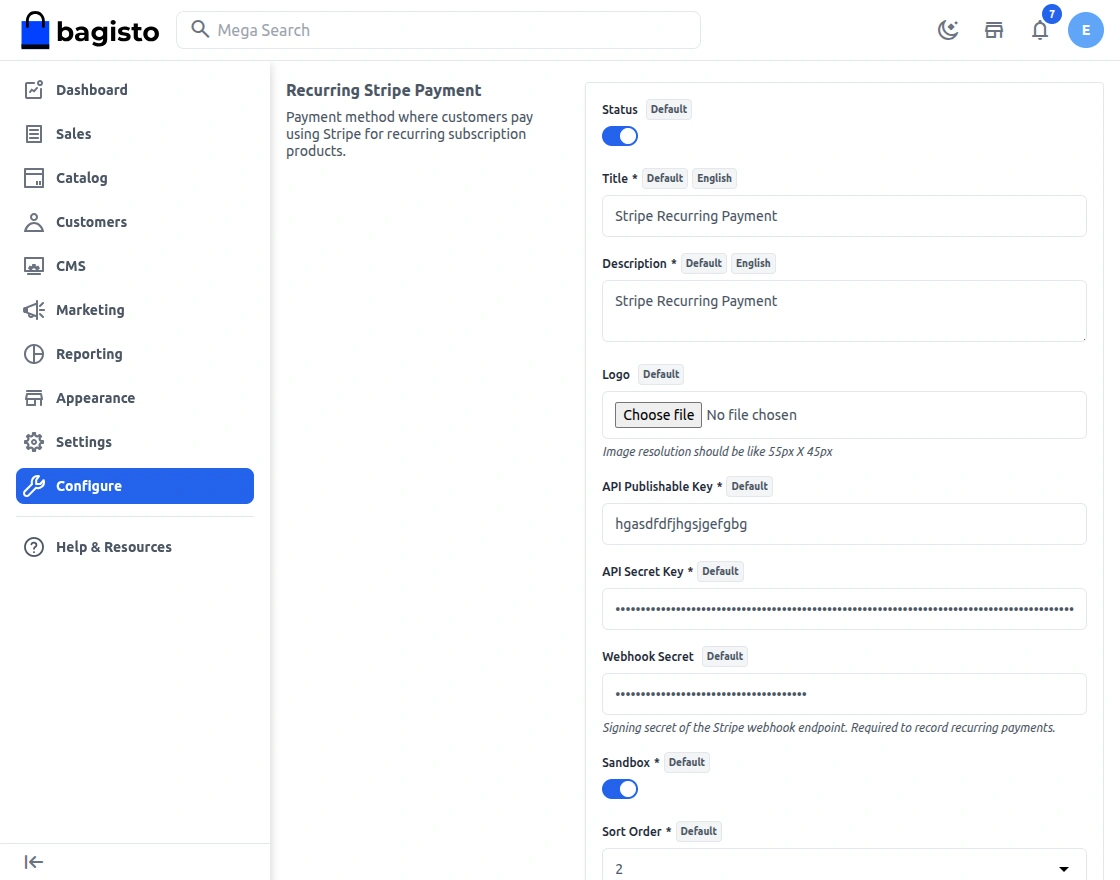
Task: Click English badge next to Title
Action: click(714, 179)
